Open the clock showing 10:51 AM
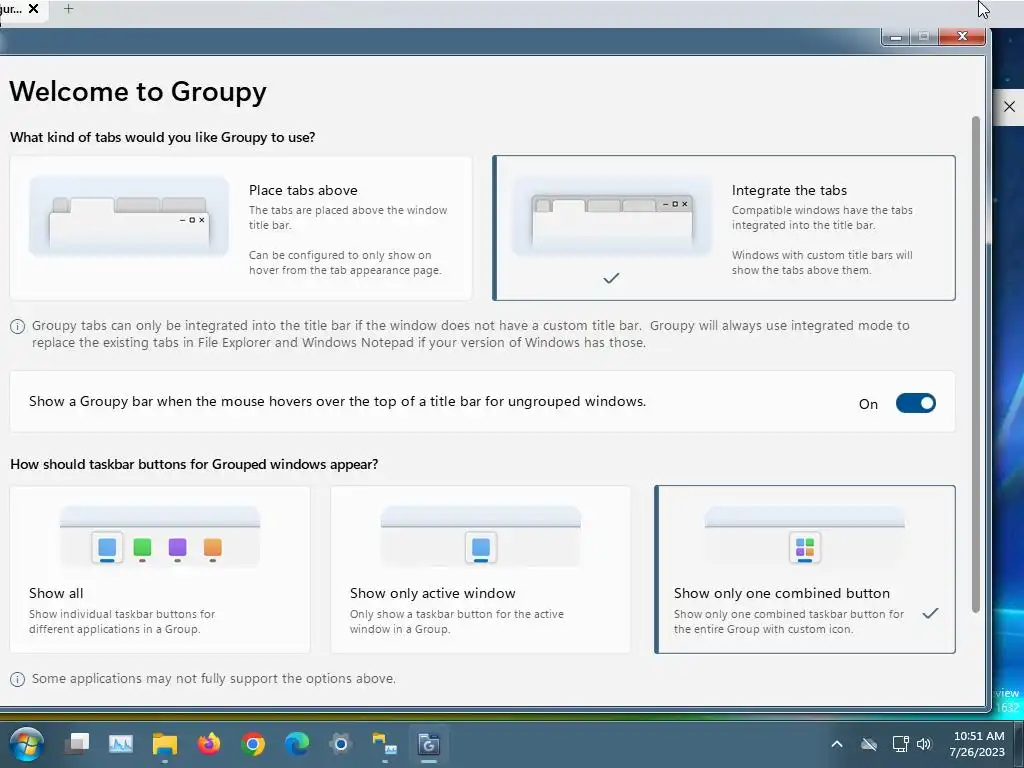The image size is (1024, 768). pyautogui.click(x=978, y=744)
